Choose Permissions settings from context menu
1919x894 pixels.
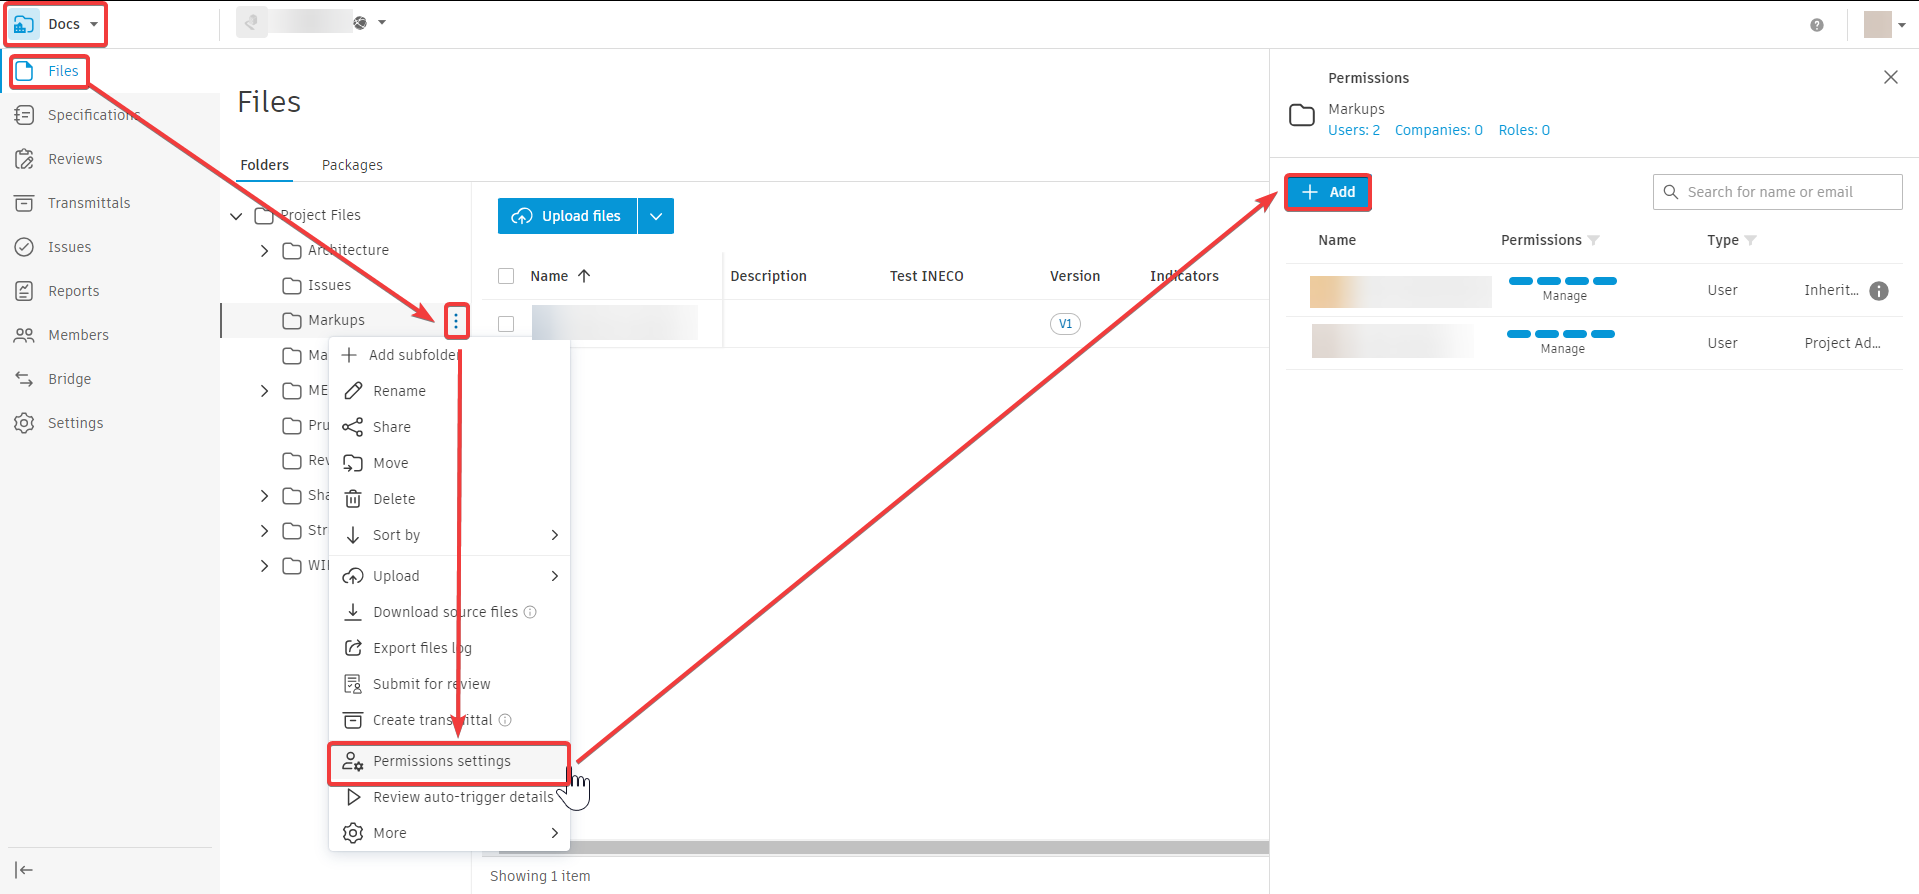[449, 762]
